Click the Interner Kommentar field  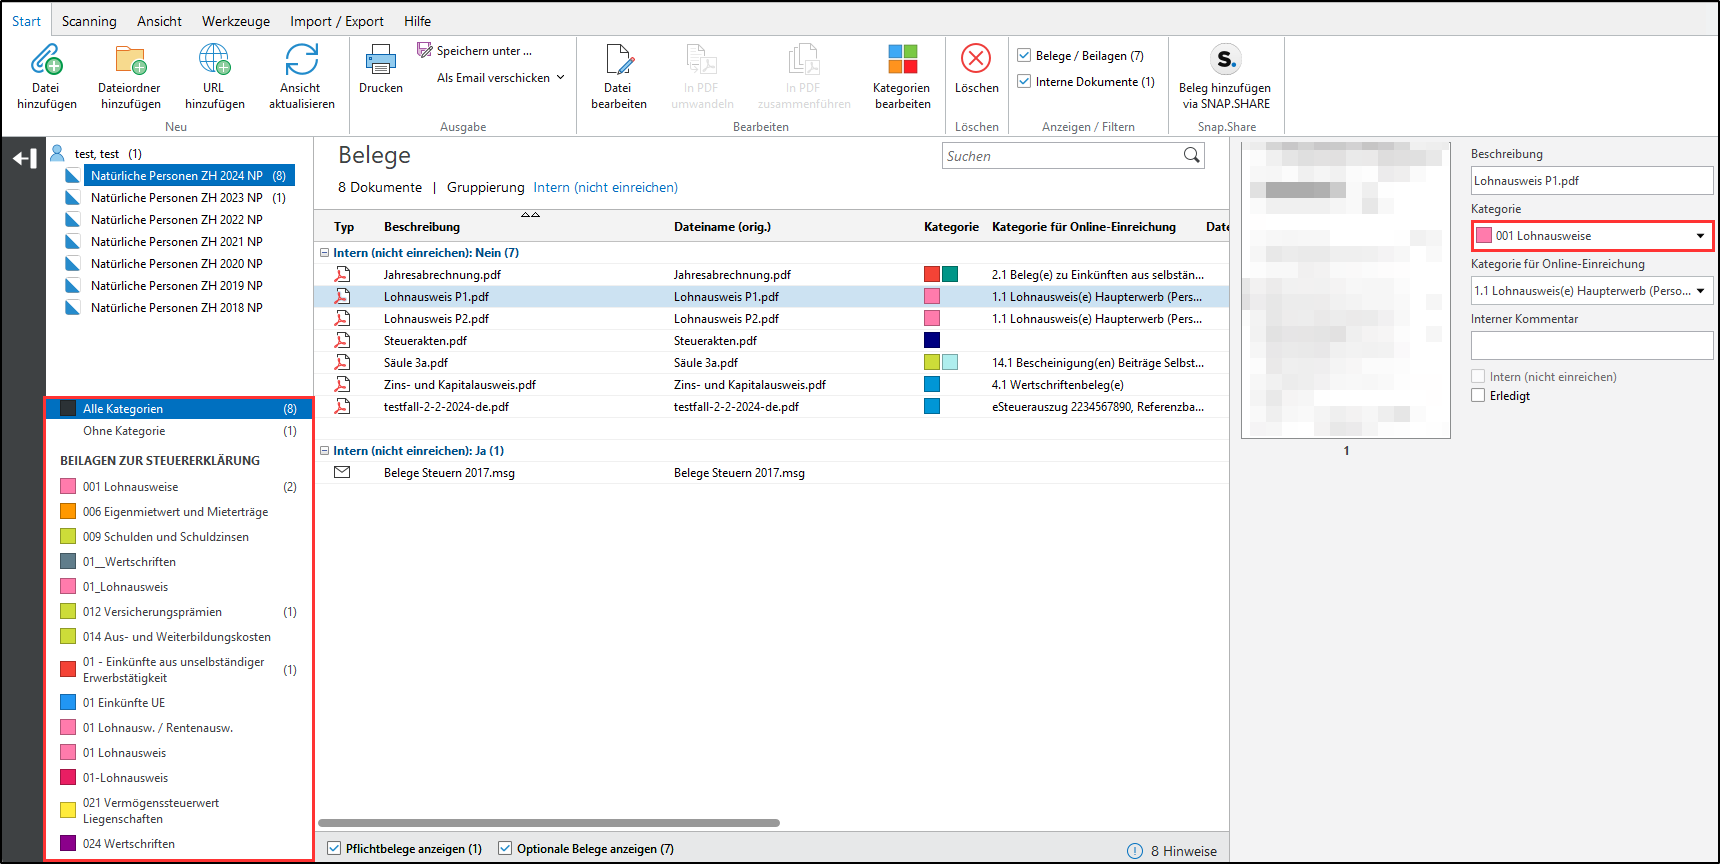click(x=1592, y=345)
